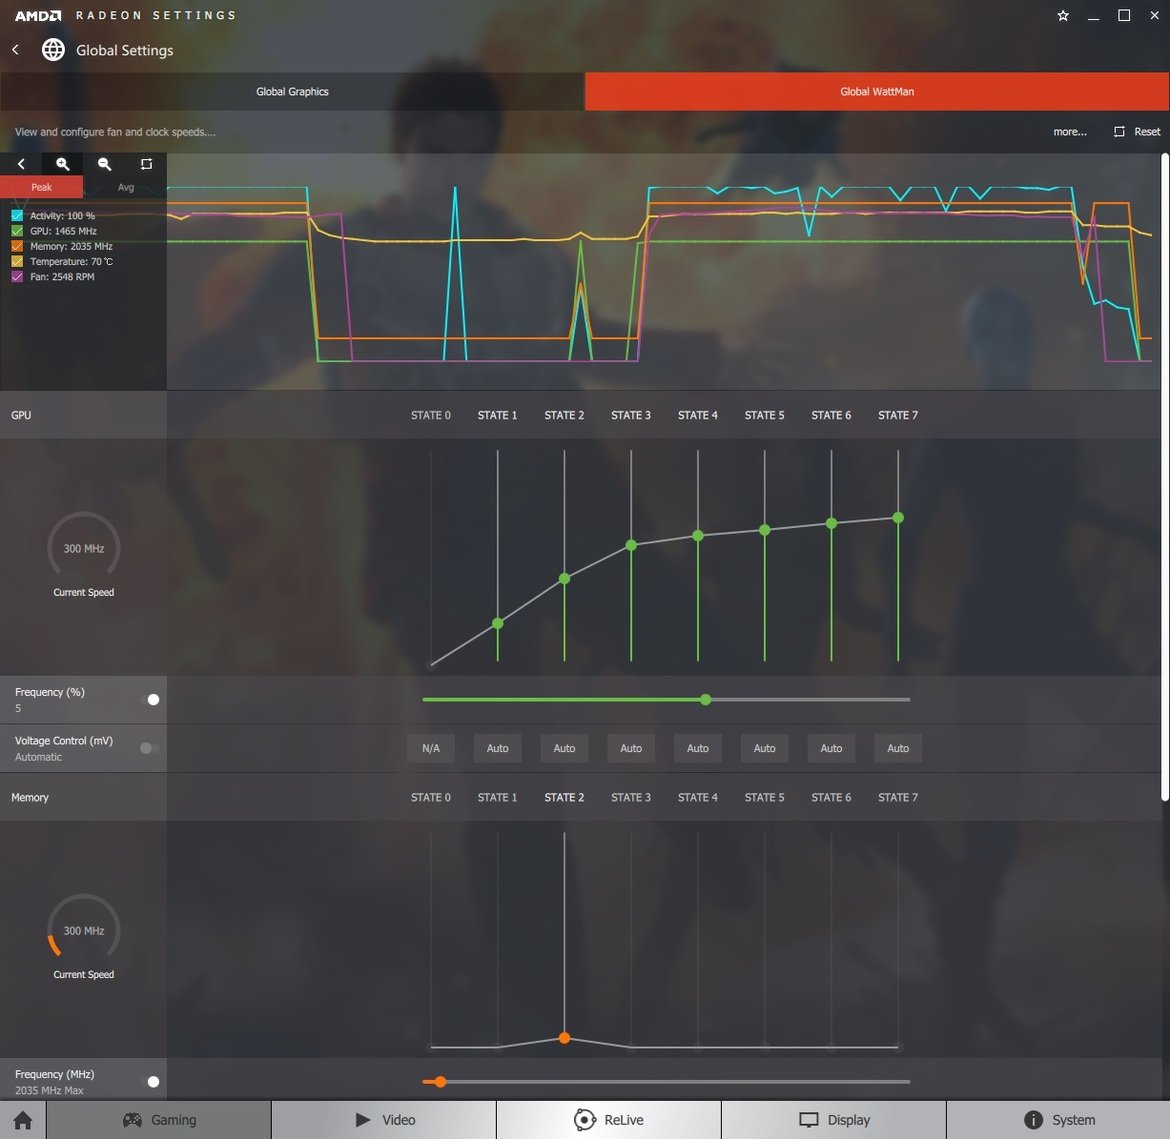This screenshot has height=1139, width=1170.
Task: Open the Home icon in bottom bar
Action: [x=22, y=1120]
